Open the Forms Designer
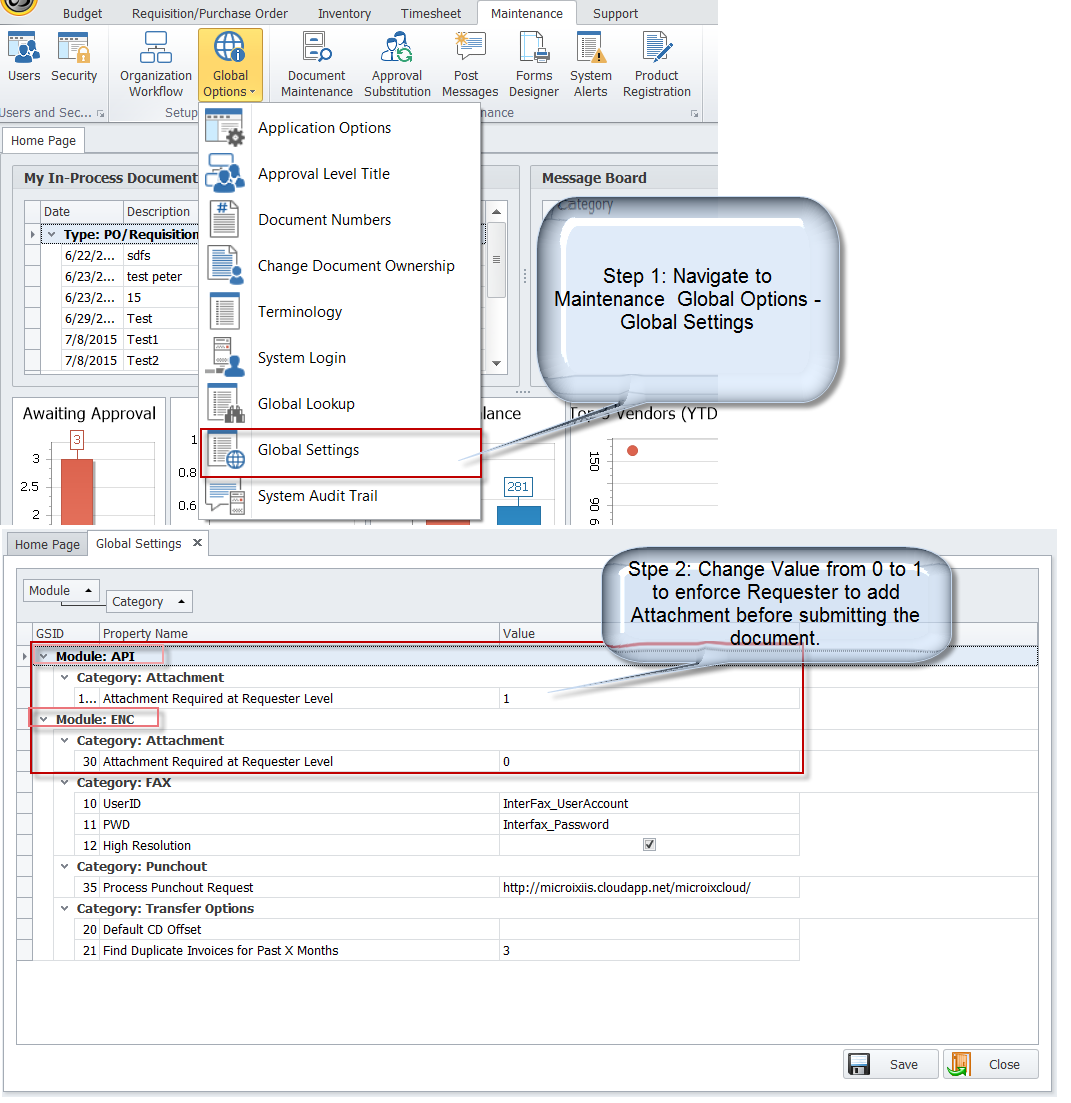Image resolution: width=1071 pixels, height=1103 pixels. click(x=534, y=66)
